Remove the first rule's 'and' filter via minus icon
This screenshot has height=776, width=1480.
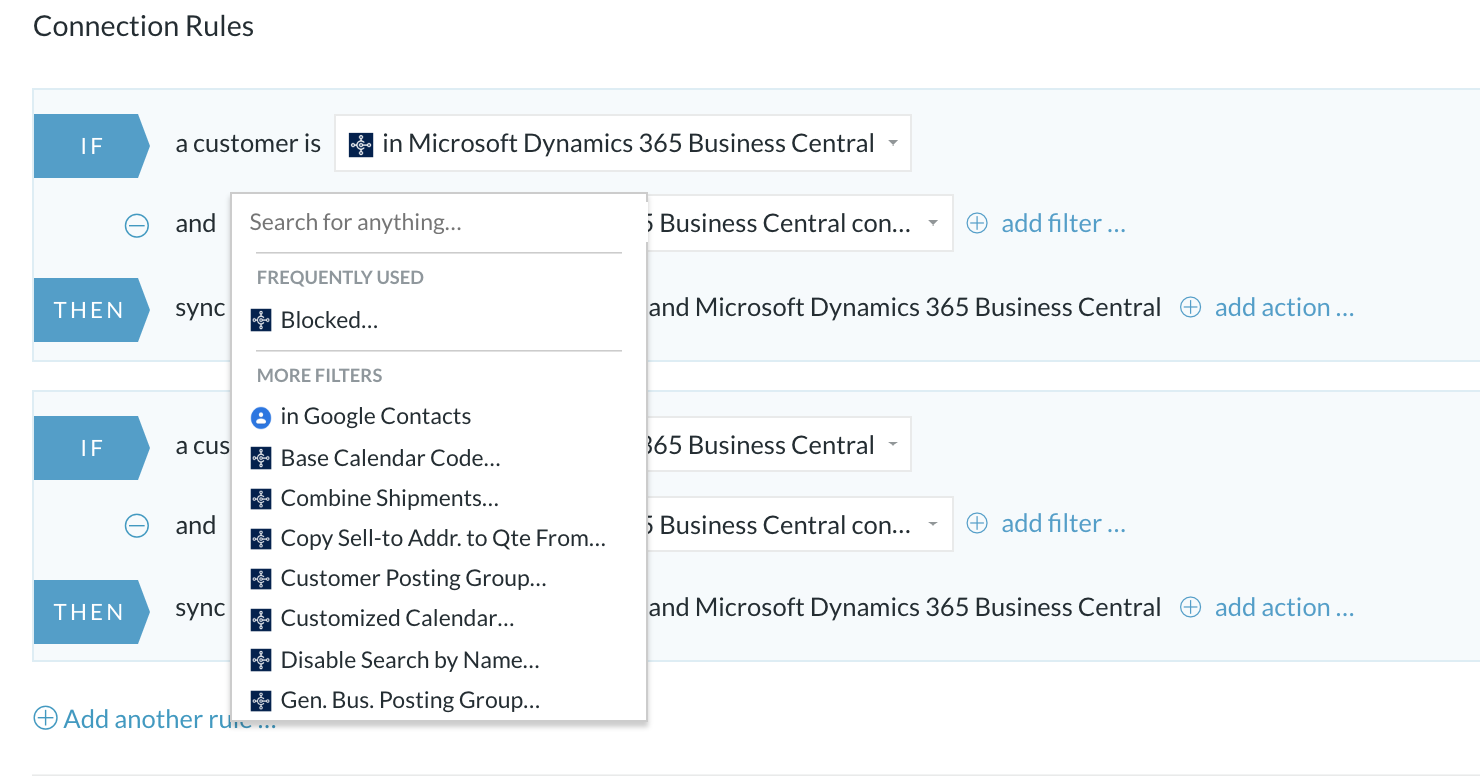click(137, 225)
